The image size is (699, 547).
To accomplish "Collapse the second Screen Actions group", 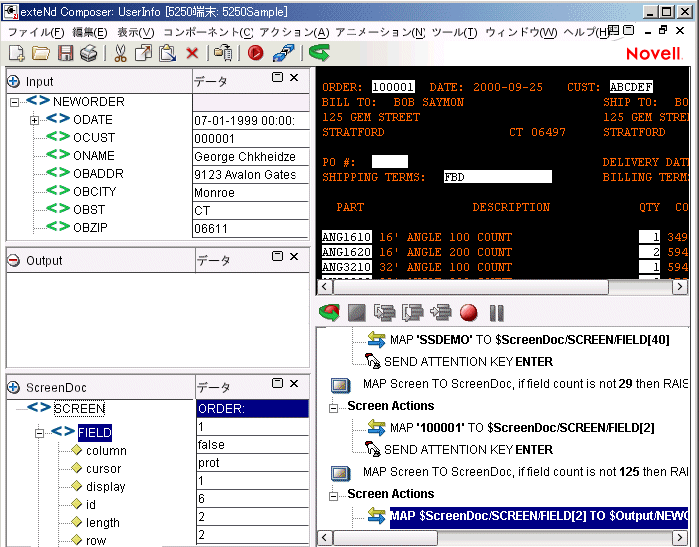I will (x=333, y=496).
